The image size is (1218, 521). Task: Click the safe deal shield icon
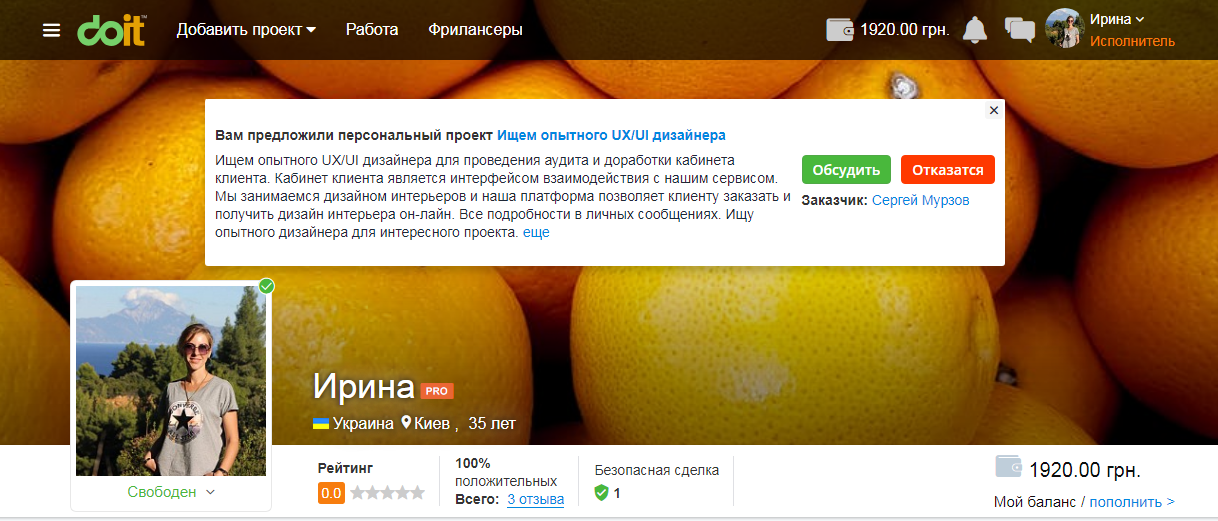point(601,493)
